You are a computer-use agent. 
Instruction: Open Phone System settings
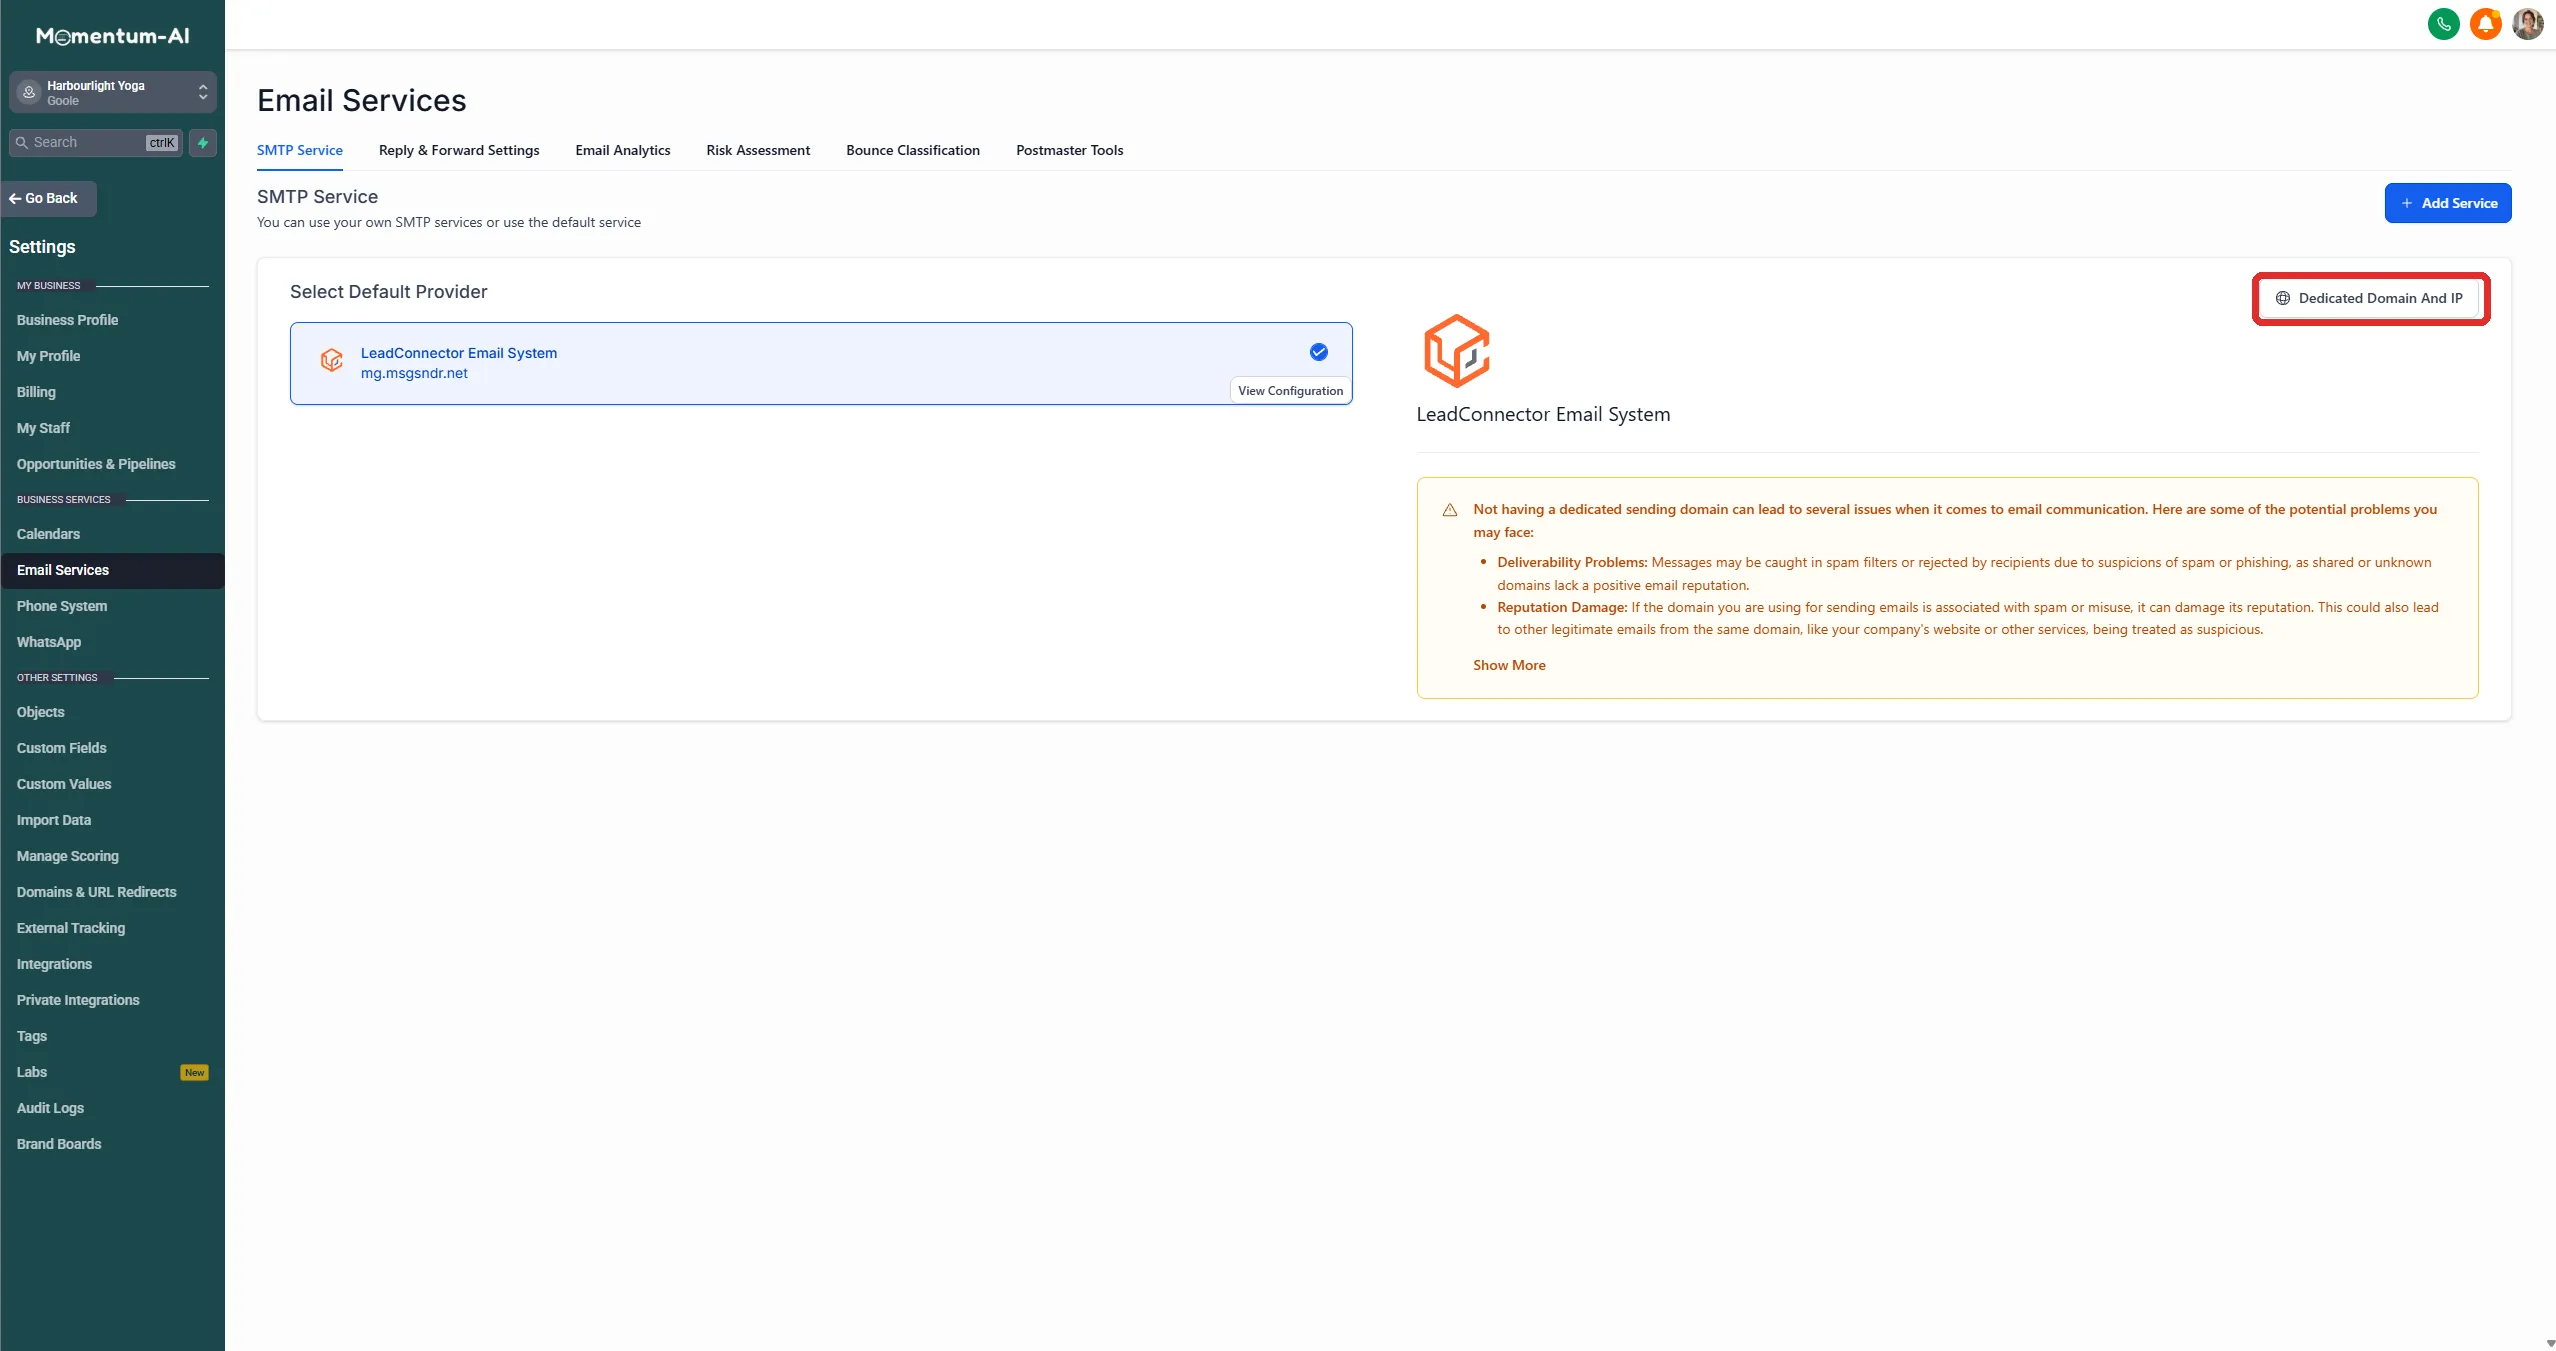pyautogui.click(x=62, y=606)
